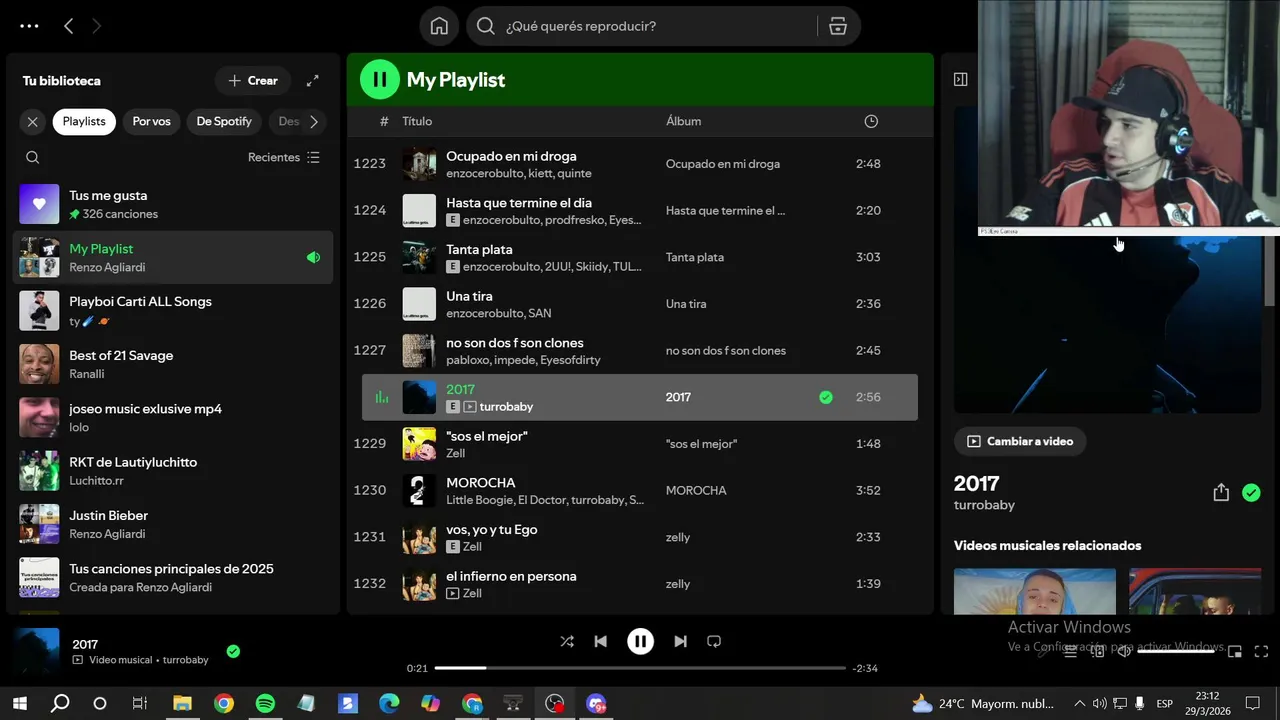Select the song Ocupado en mi droga
Screen dimensions: 1280x720
coord(640,164)
